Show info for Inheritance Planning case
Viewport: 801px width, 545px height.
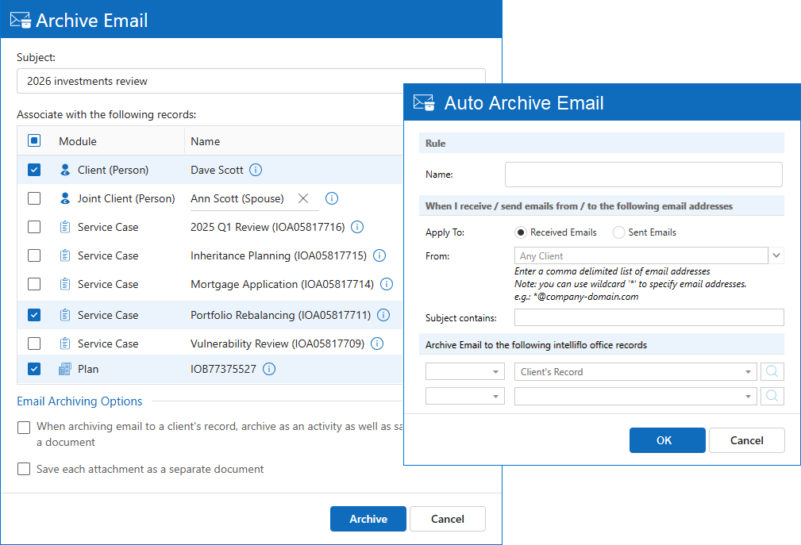click(x=379, y=256)
